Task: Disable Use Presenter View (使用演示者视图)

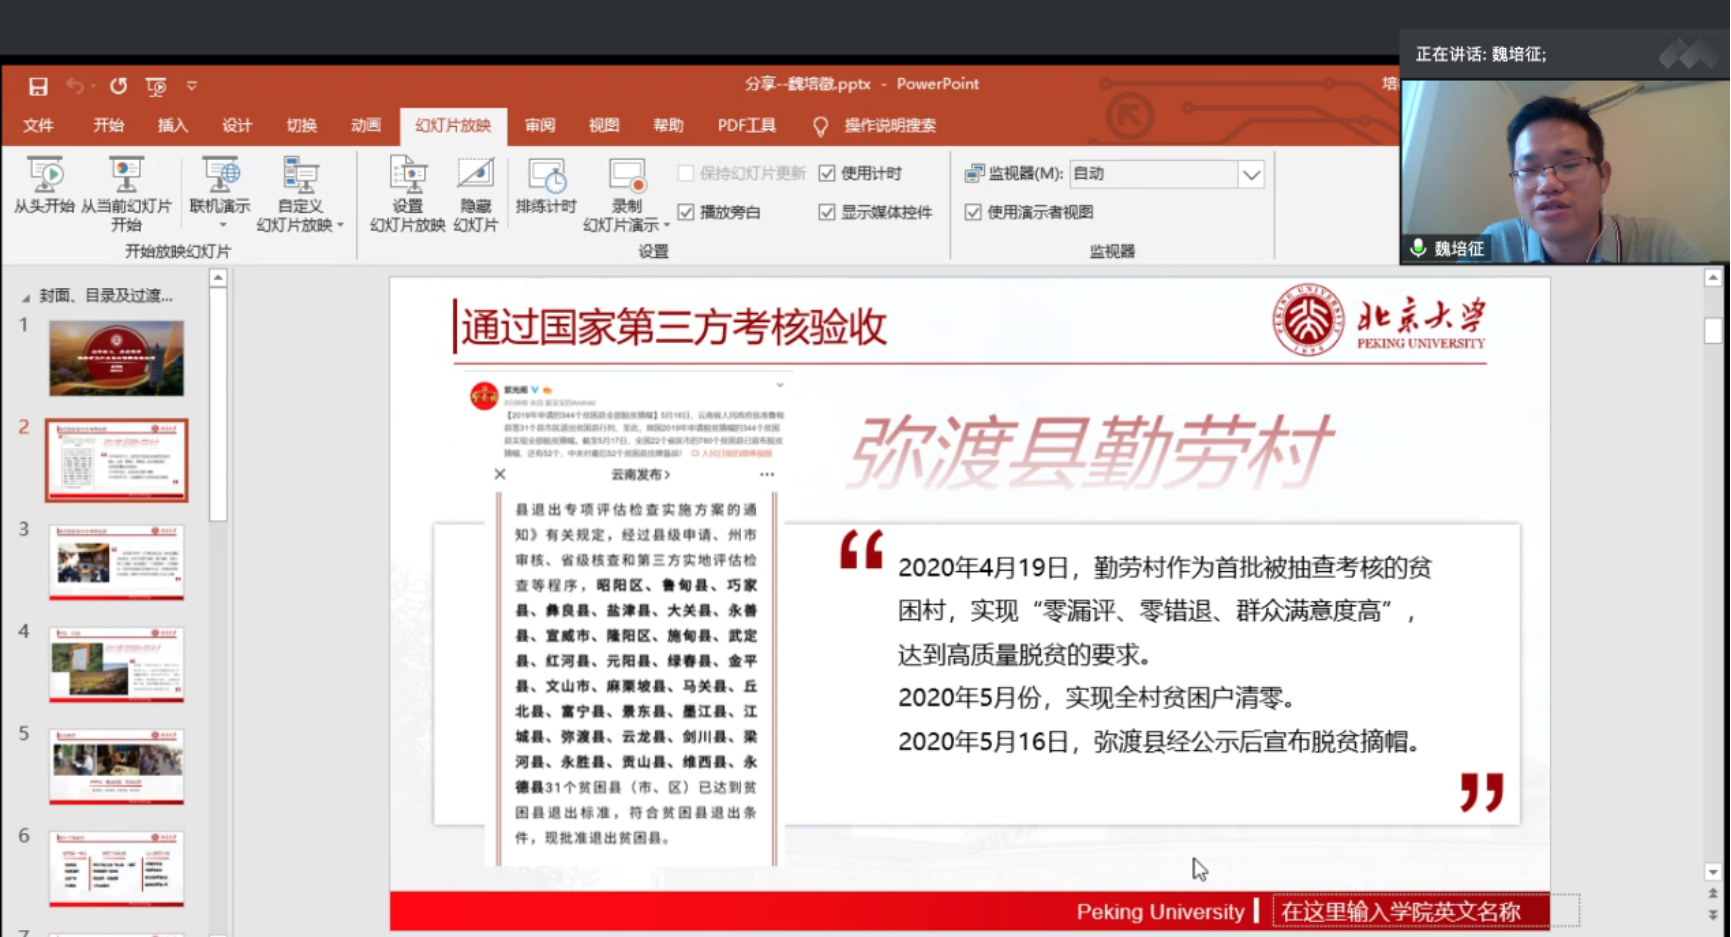Action: (973, 212)
